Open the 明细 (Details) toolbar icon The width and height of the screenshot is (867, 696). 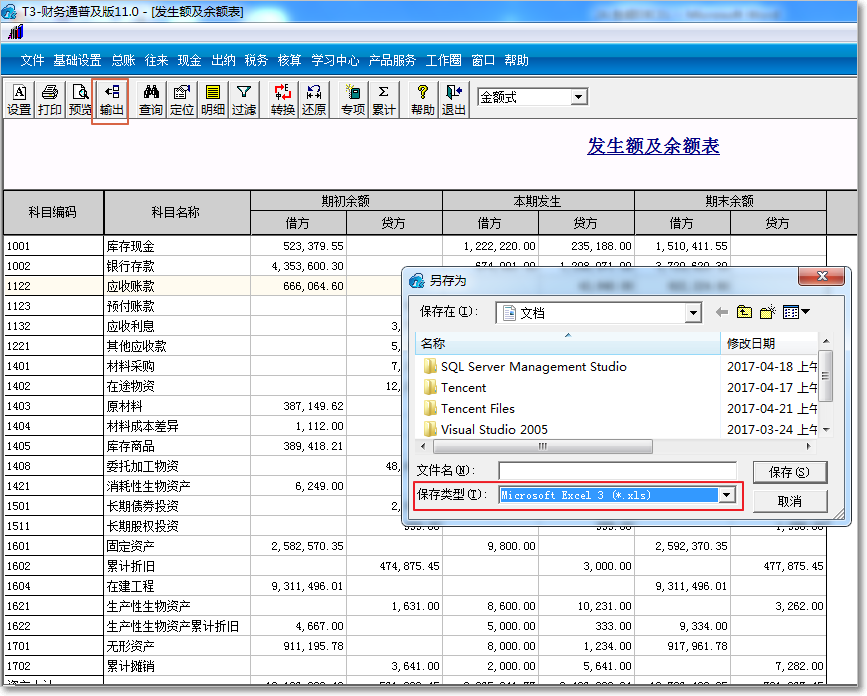213,100
